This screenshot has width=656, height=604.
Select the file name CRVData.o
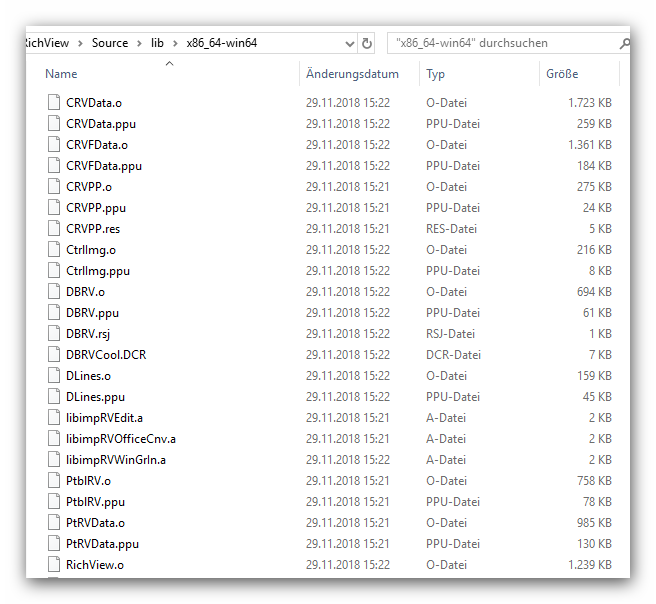point(94,103)
